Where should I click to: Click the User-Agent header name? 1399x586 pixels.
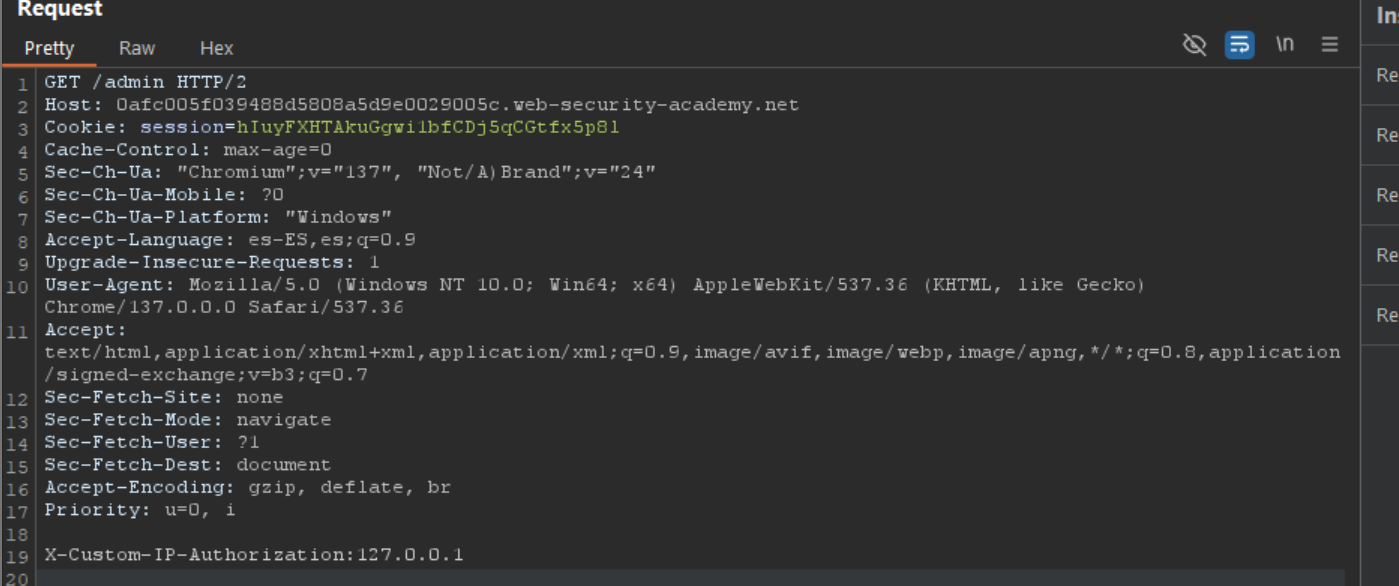pos(110,285)
